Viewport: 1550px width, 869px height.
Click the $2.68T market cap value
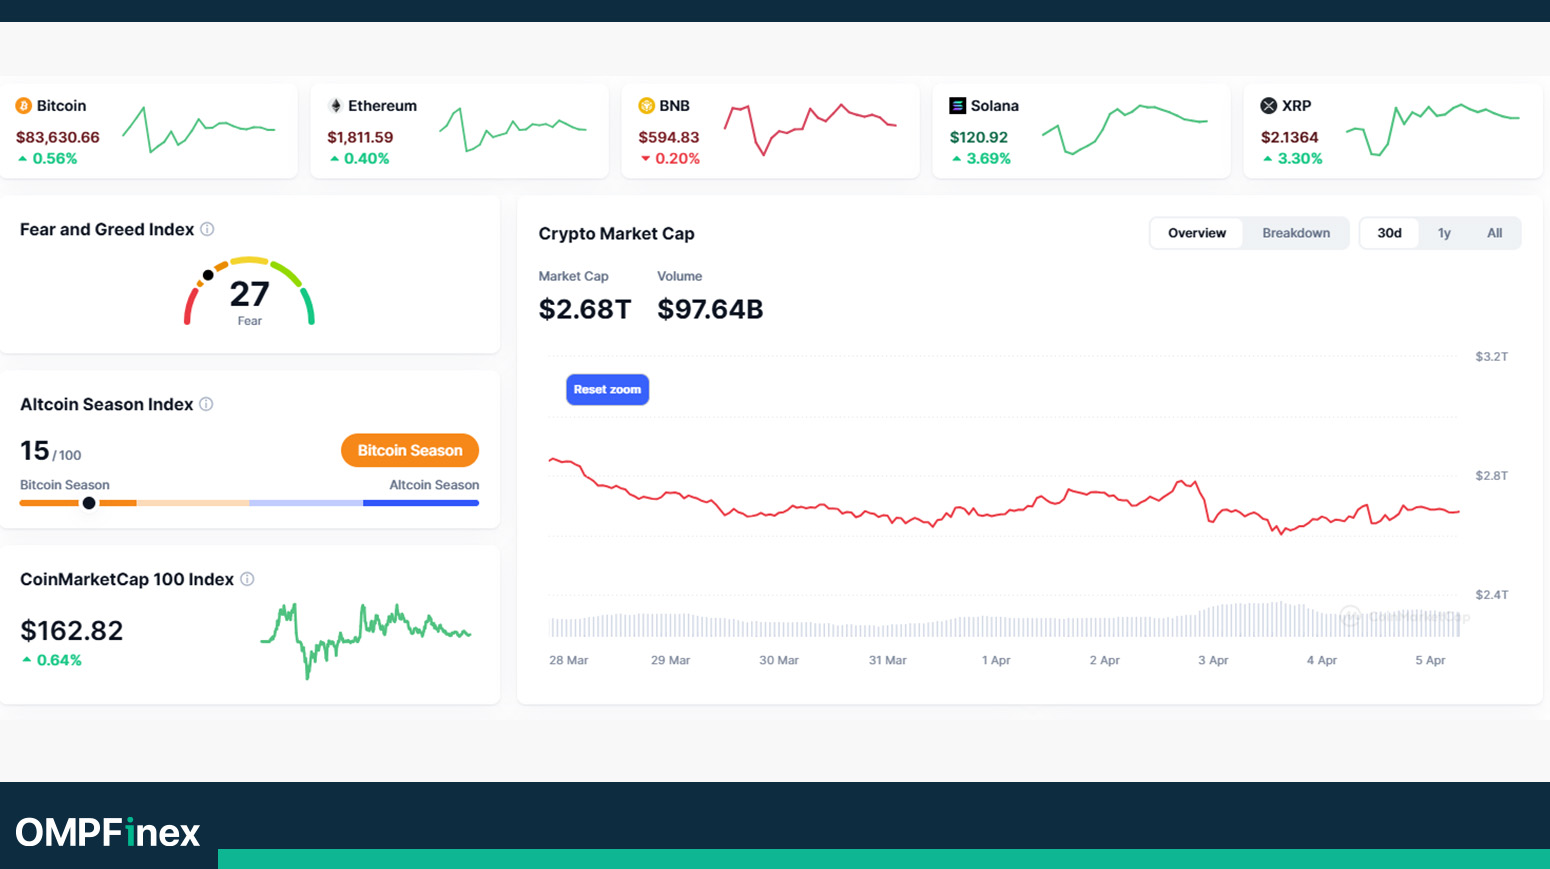click(x=585, y=309)
